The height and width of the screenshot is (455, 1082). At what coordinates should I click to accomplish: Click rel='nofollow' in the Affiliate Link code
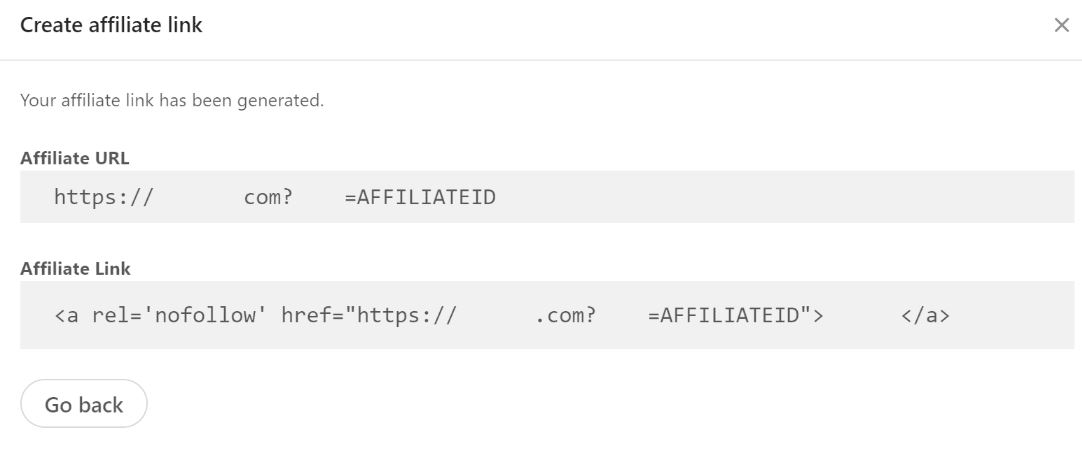point(179,316)
